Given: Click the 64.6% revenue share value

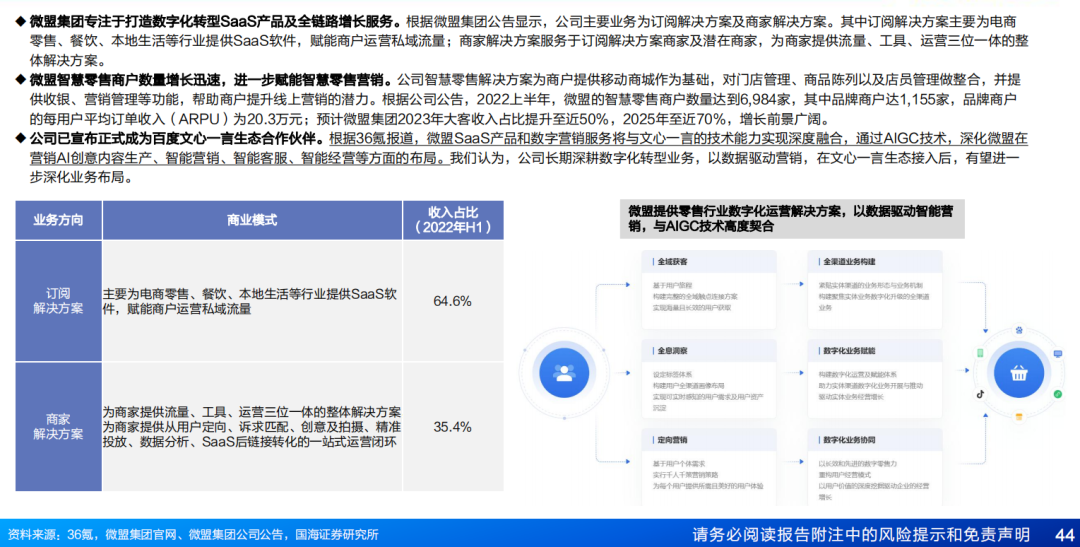Looking at the screenshot, I should point(453,301).
